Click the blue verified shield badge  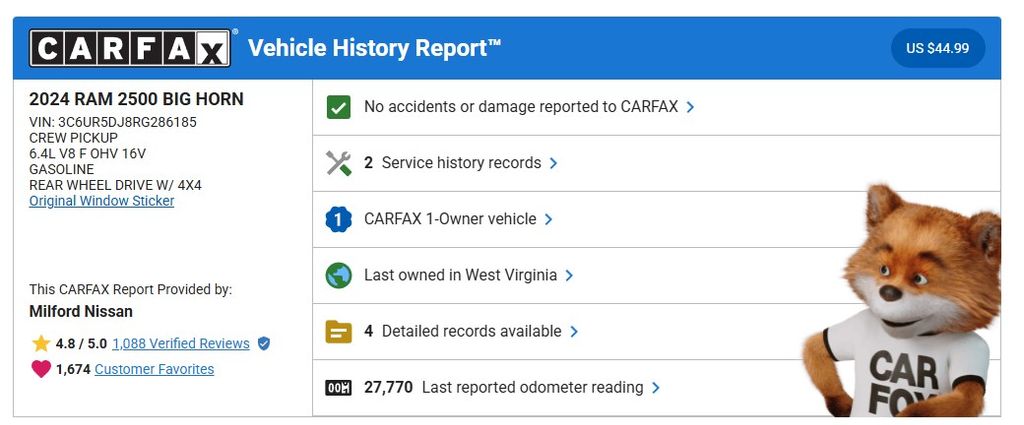point(264,344)
